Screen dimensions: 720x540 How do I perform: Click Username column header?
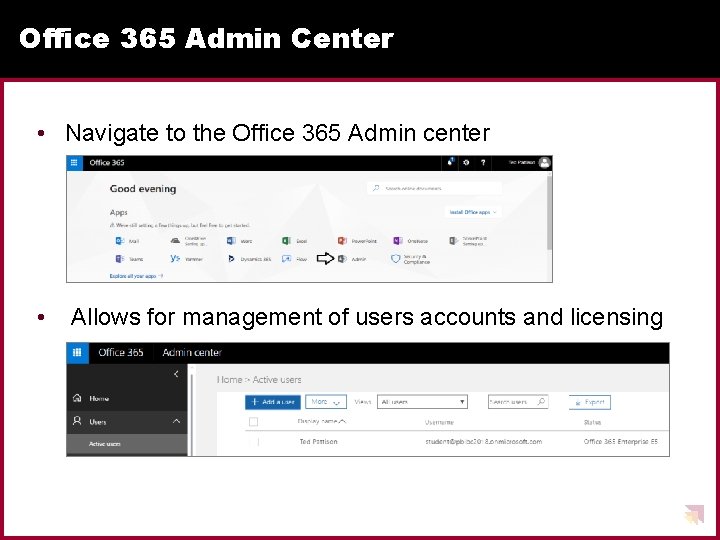(x=439, y=422)
